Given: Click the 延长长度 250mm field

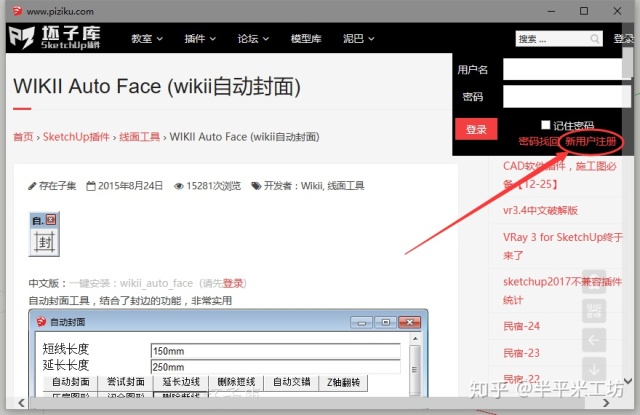Looking at the screenshot, I should click(x=276, y=367).
